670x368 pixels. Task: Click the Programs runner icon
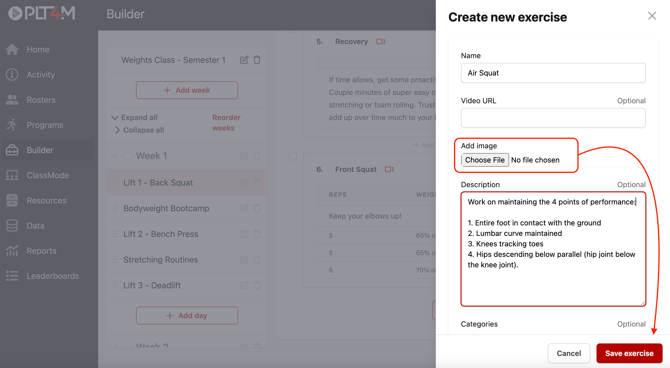[x=12, y=125]
